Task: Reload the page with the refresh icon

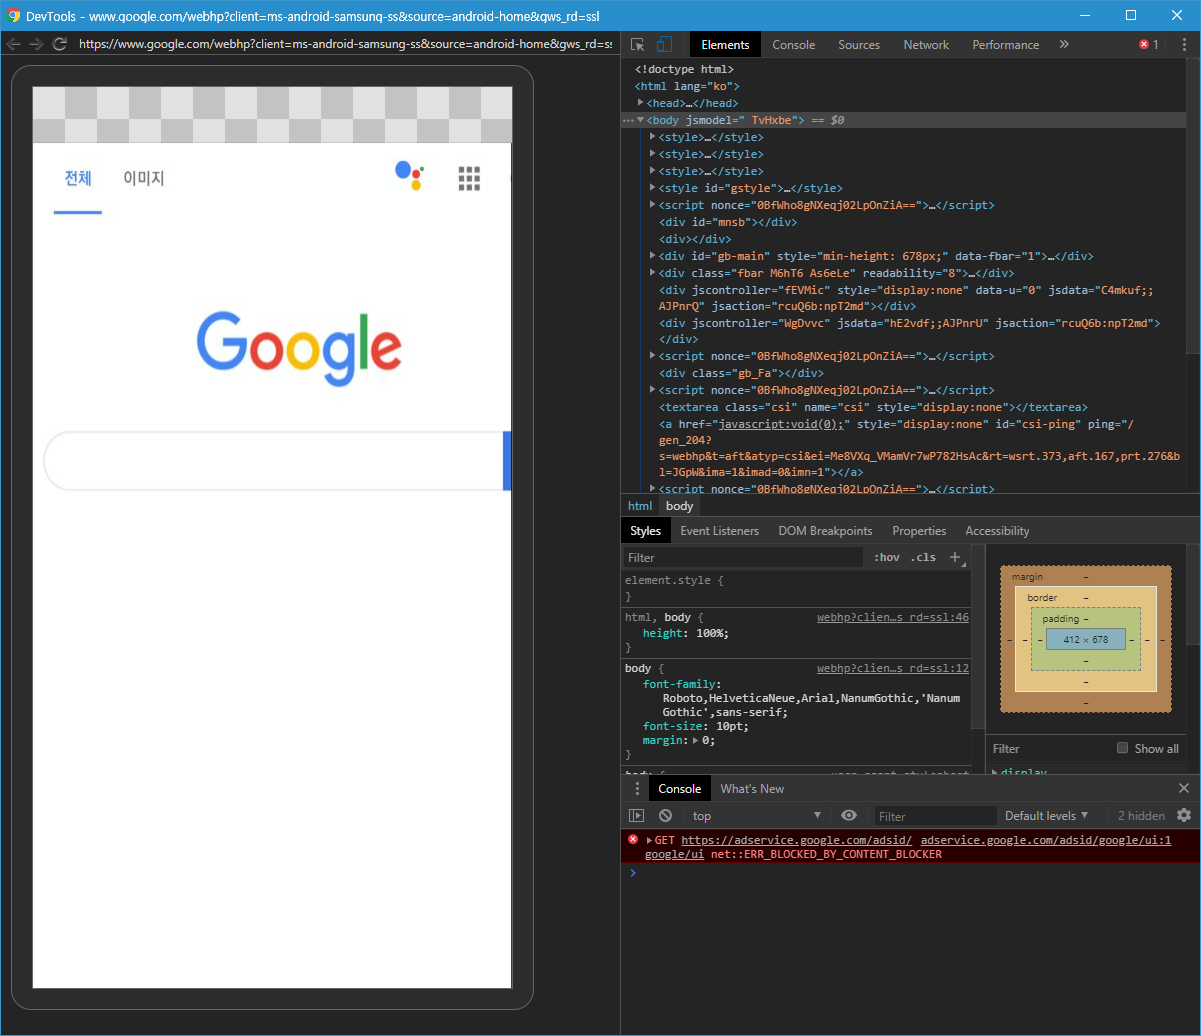Action: coord(60,44)
